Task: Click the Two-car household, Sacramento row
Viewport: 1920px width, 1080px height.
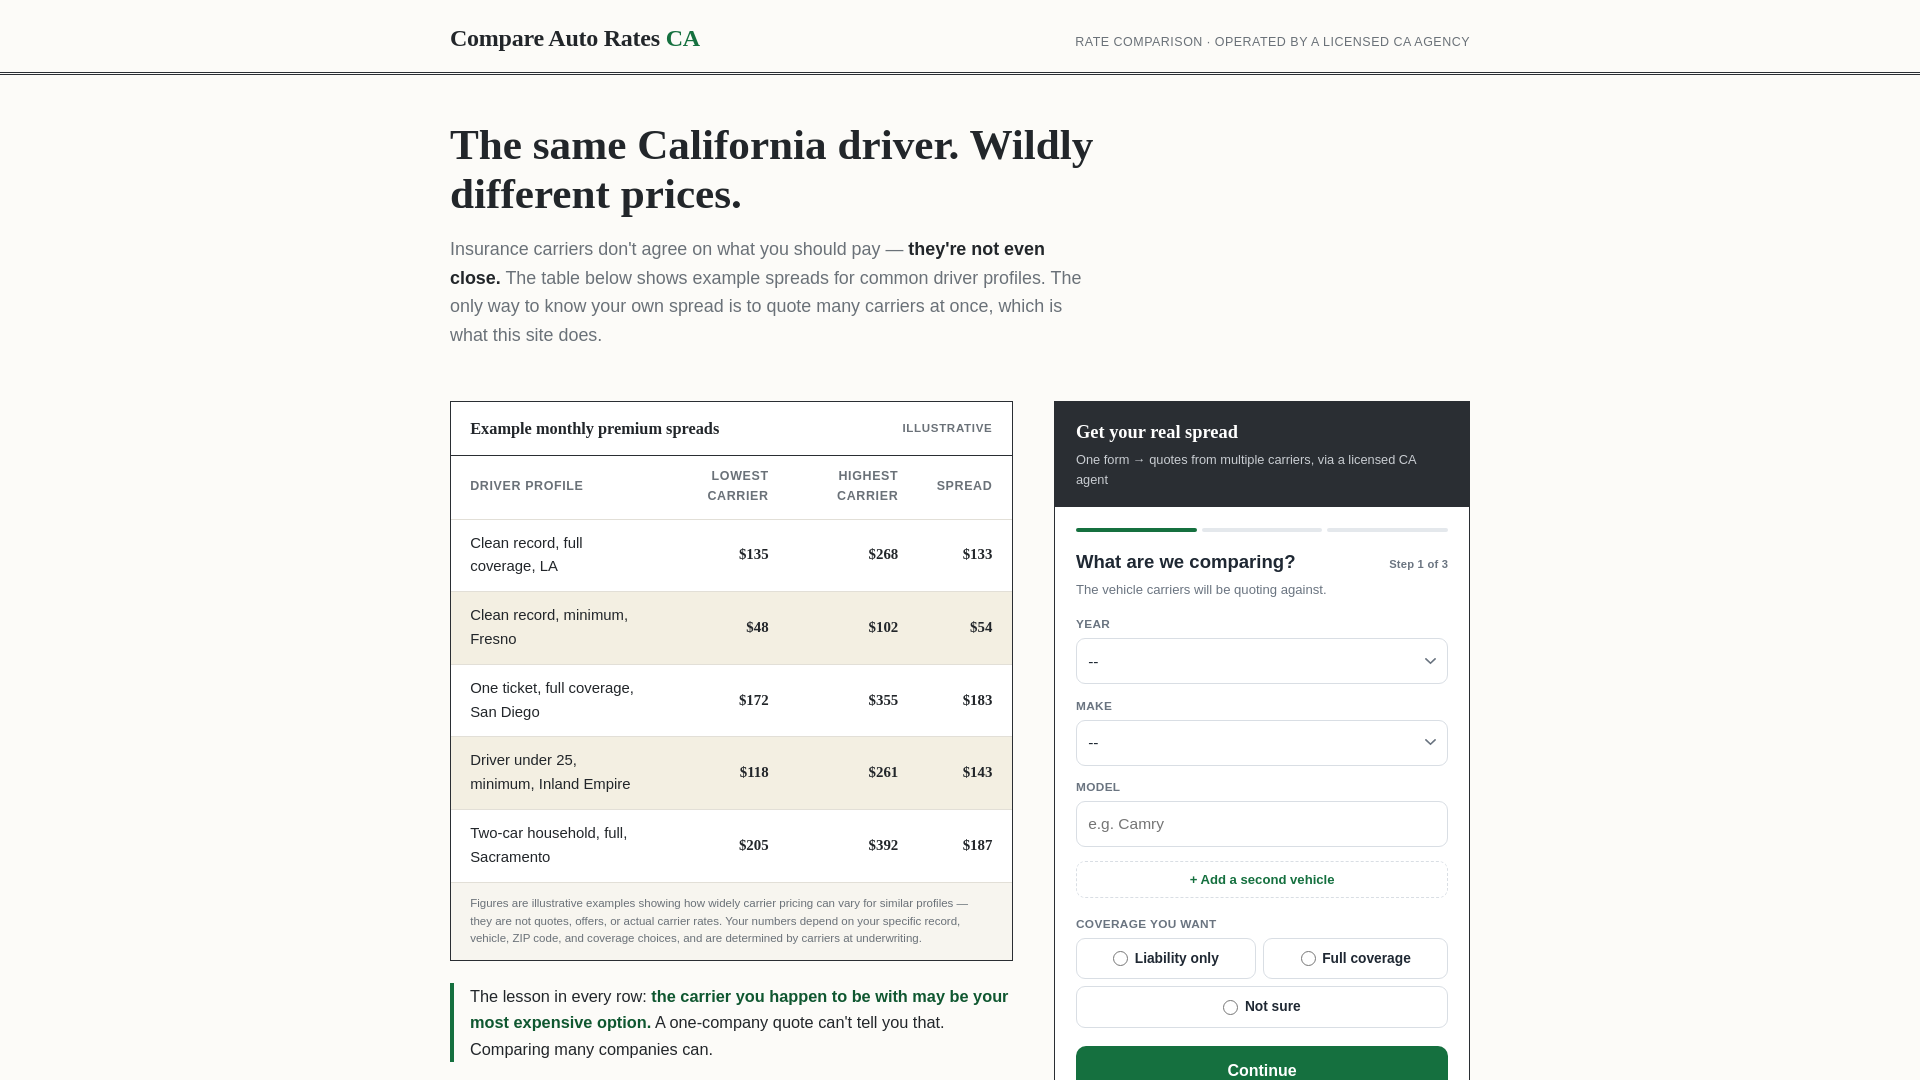Action: point(731,846)
